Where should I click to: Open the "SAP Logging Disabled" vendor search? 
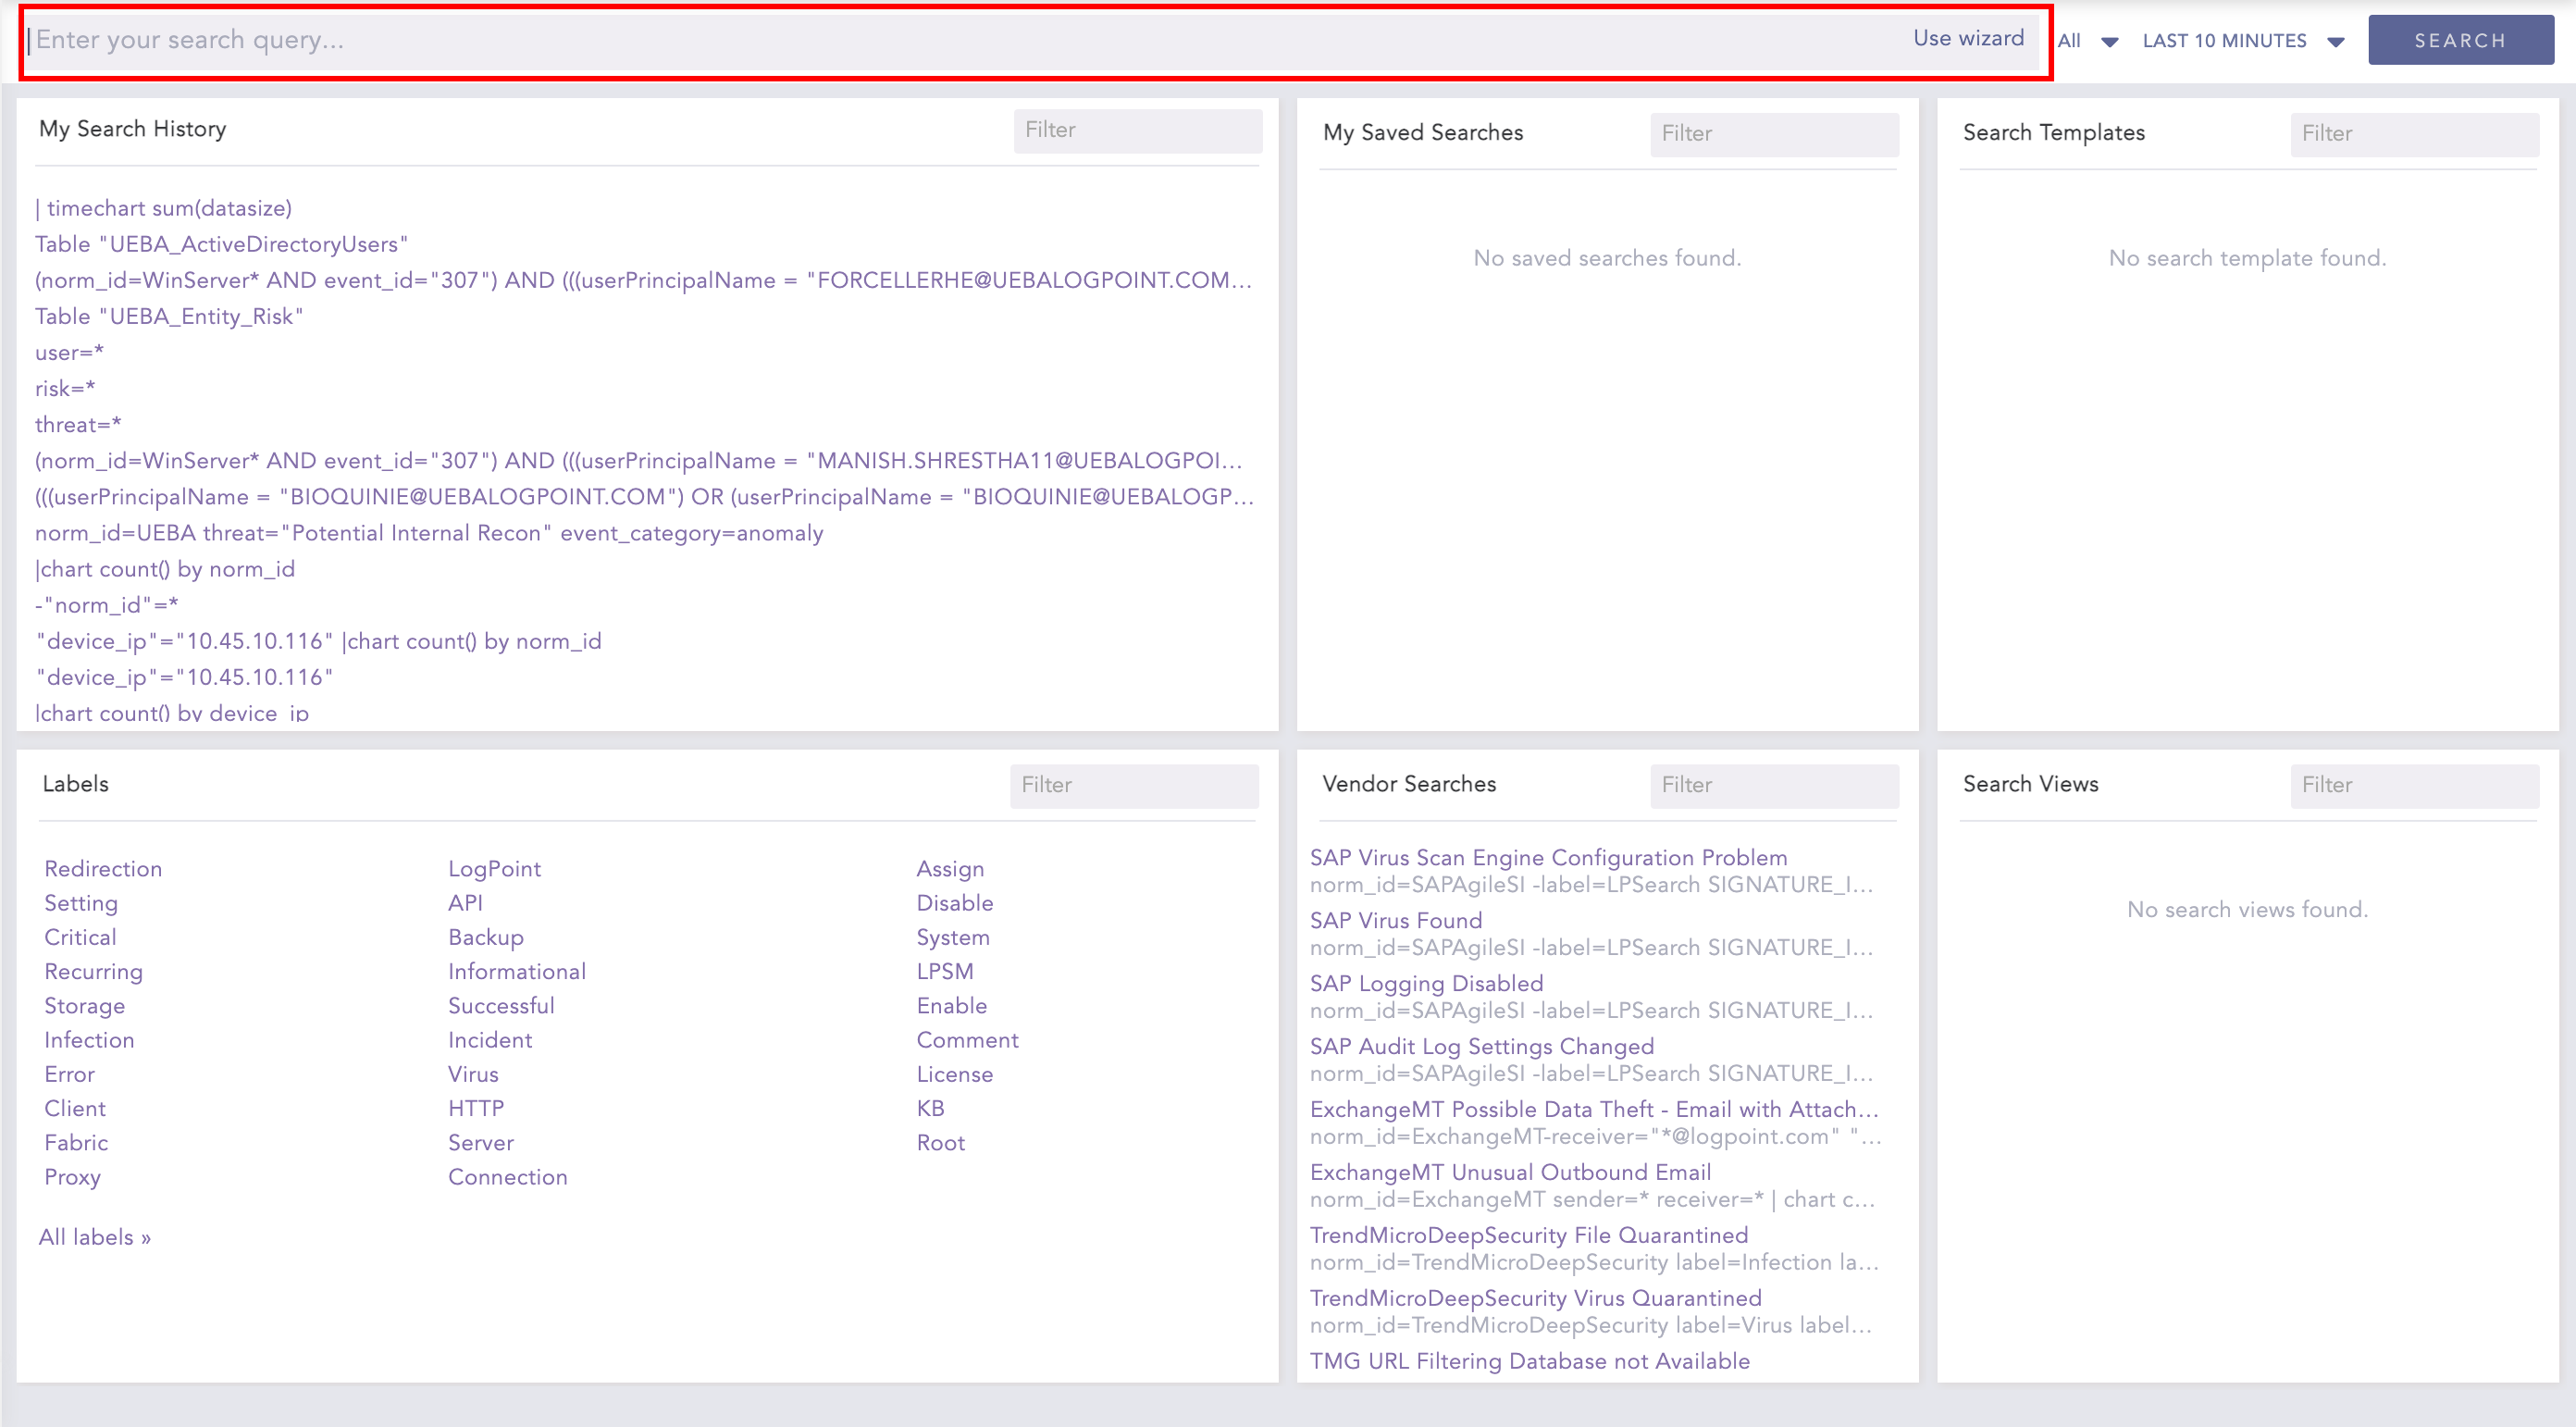(1426, 983)
